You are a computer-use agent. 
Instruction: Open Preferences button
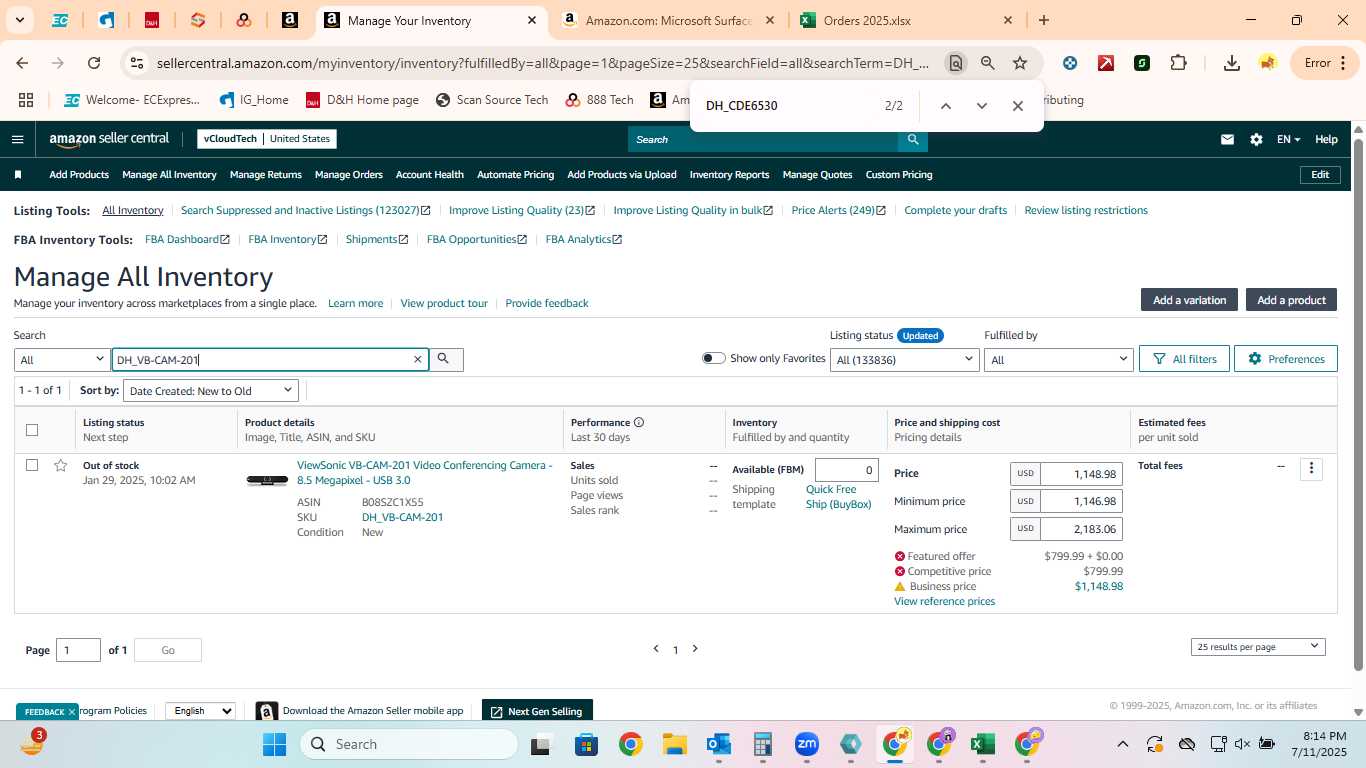(x=1285, y=359)
